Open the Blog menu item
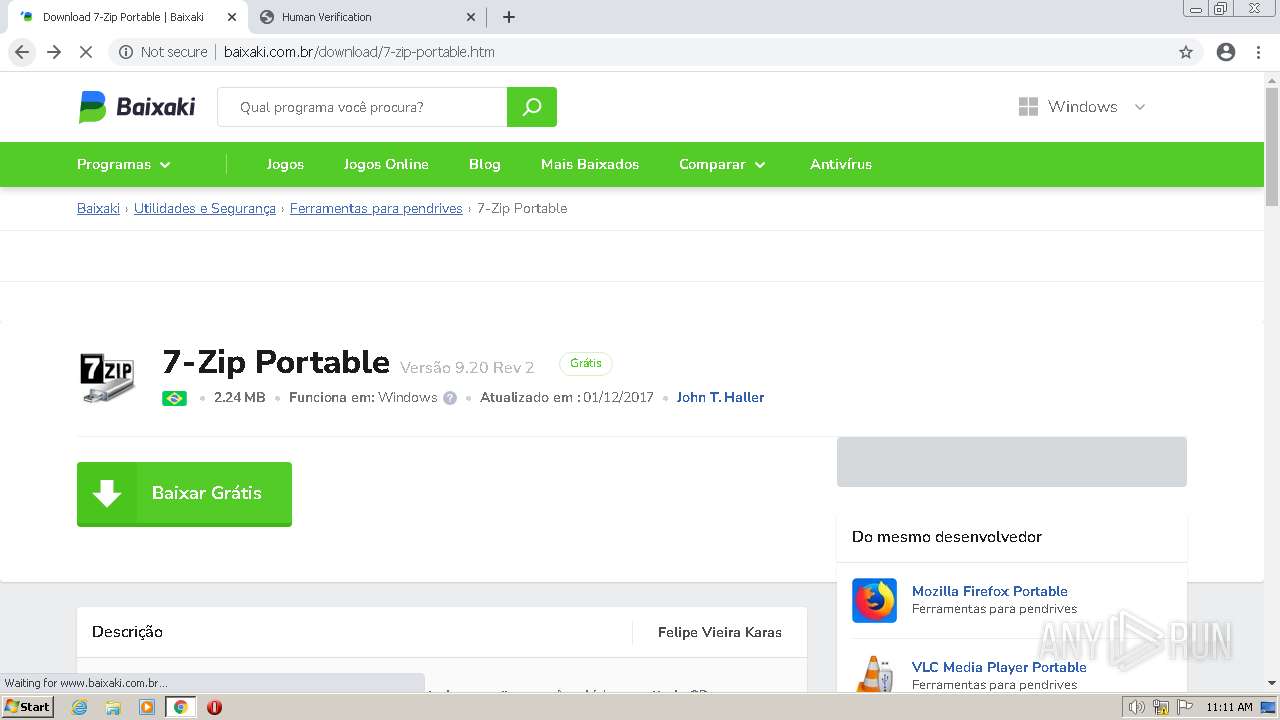This screenshot has height=720, width=1280. tap(484, 164)
